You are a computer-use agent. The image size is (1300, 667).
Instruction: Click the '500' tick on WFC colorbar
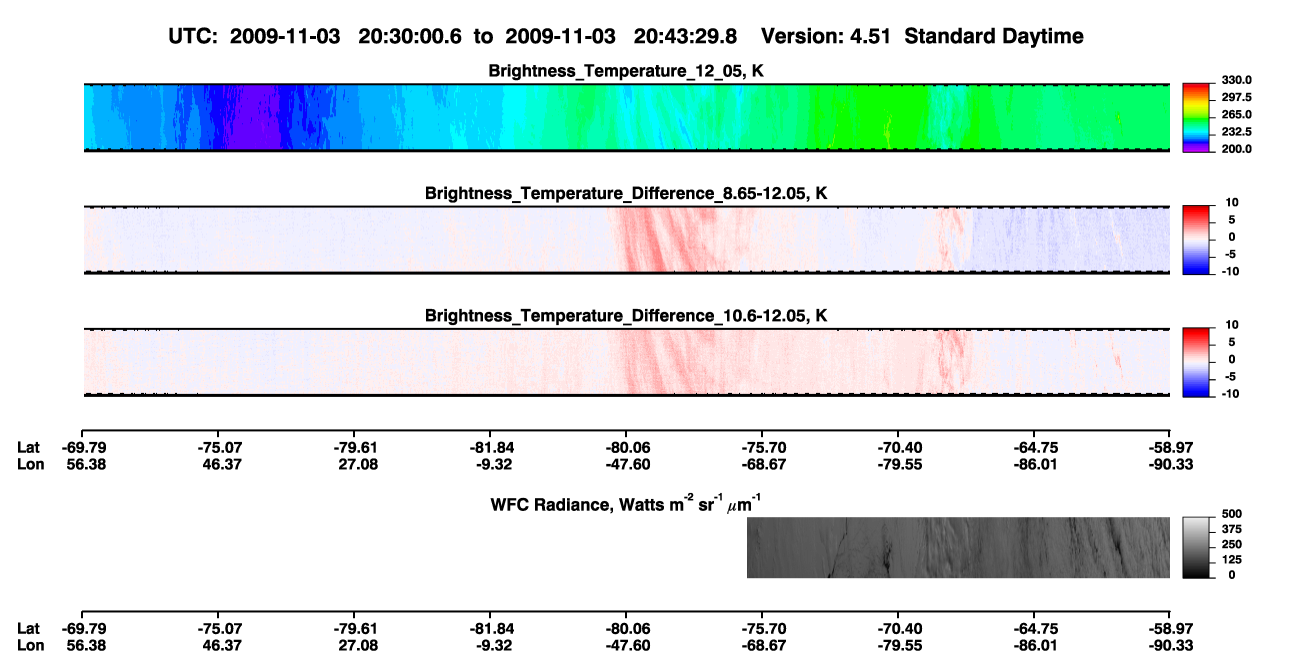click(x=1231, y=512)
